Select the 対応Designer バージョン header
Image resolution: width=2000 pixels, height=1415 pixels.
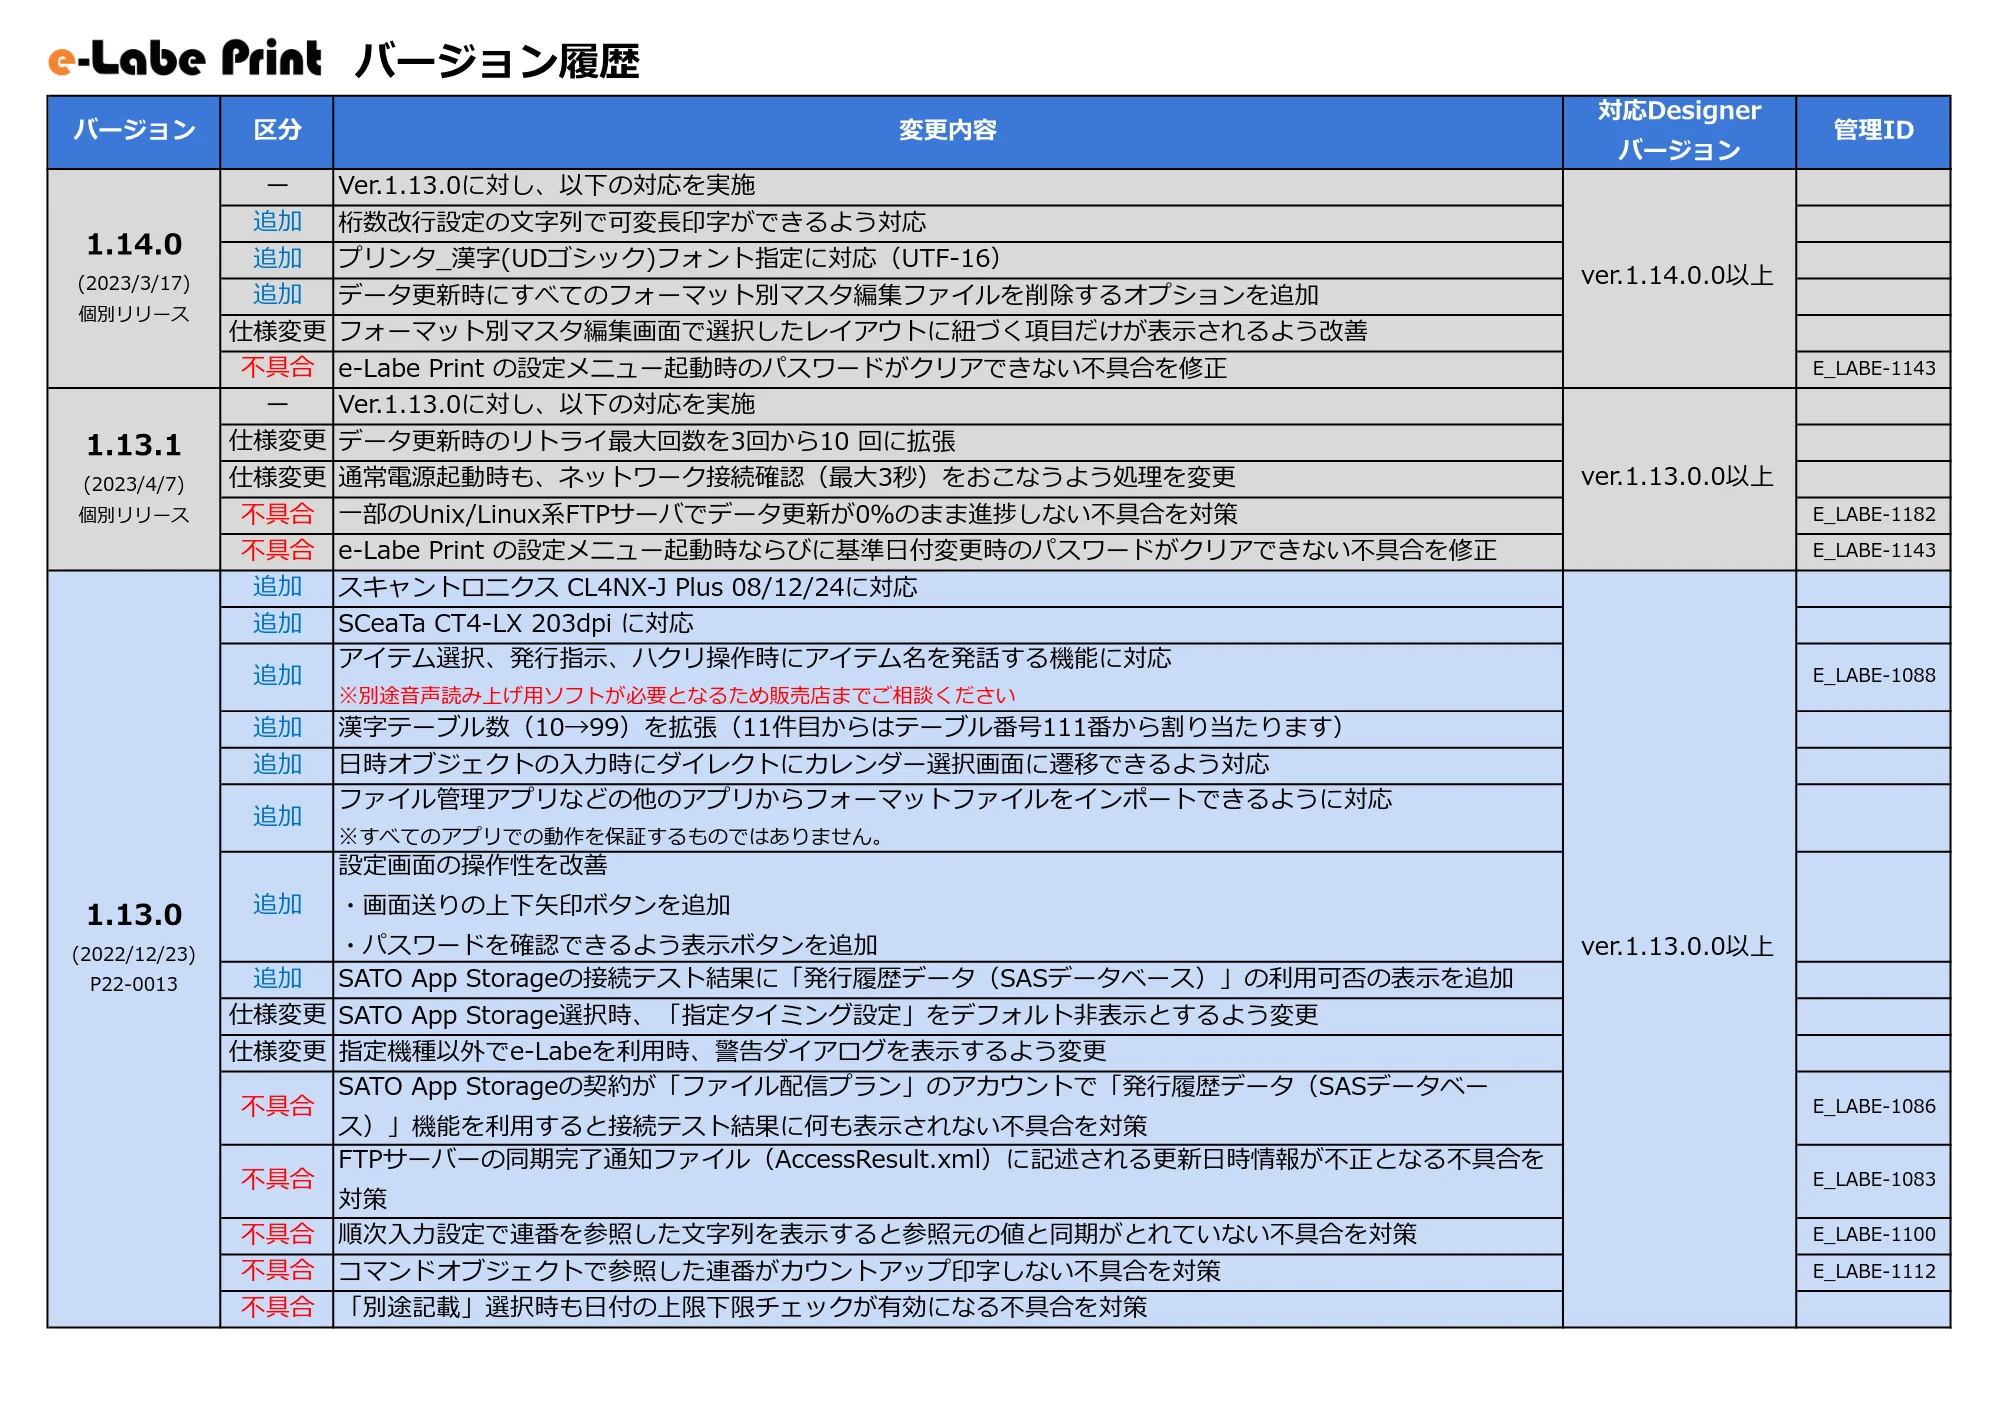coord(1679,131)
